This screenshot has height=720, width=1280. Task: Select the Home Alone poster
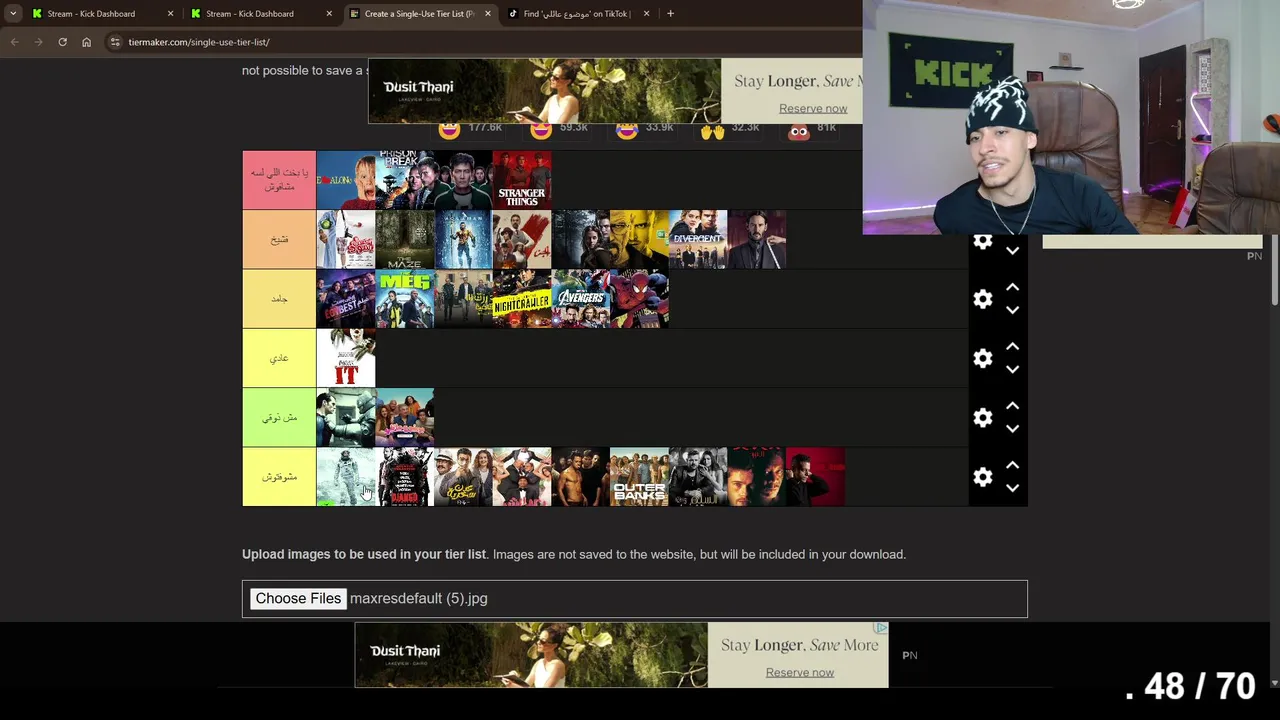[x=346, y=180]
